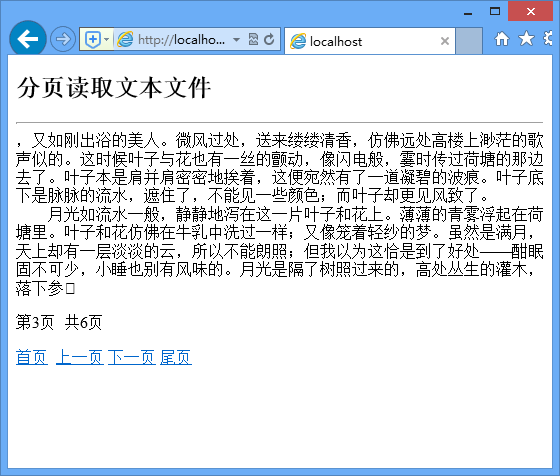The image size is (560, 476).
Task: Refresh the page with reload icon
Action: (x=269, y=39)
